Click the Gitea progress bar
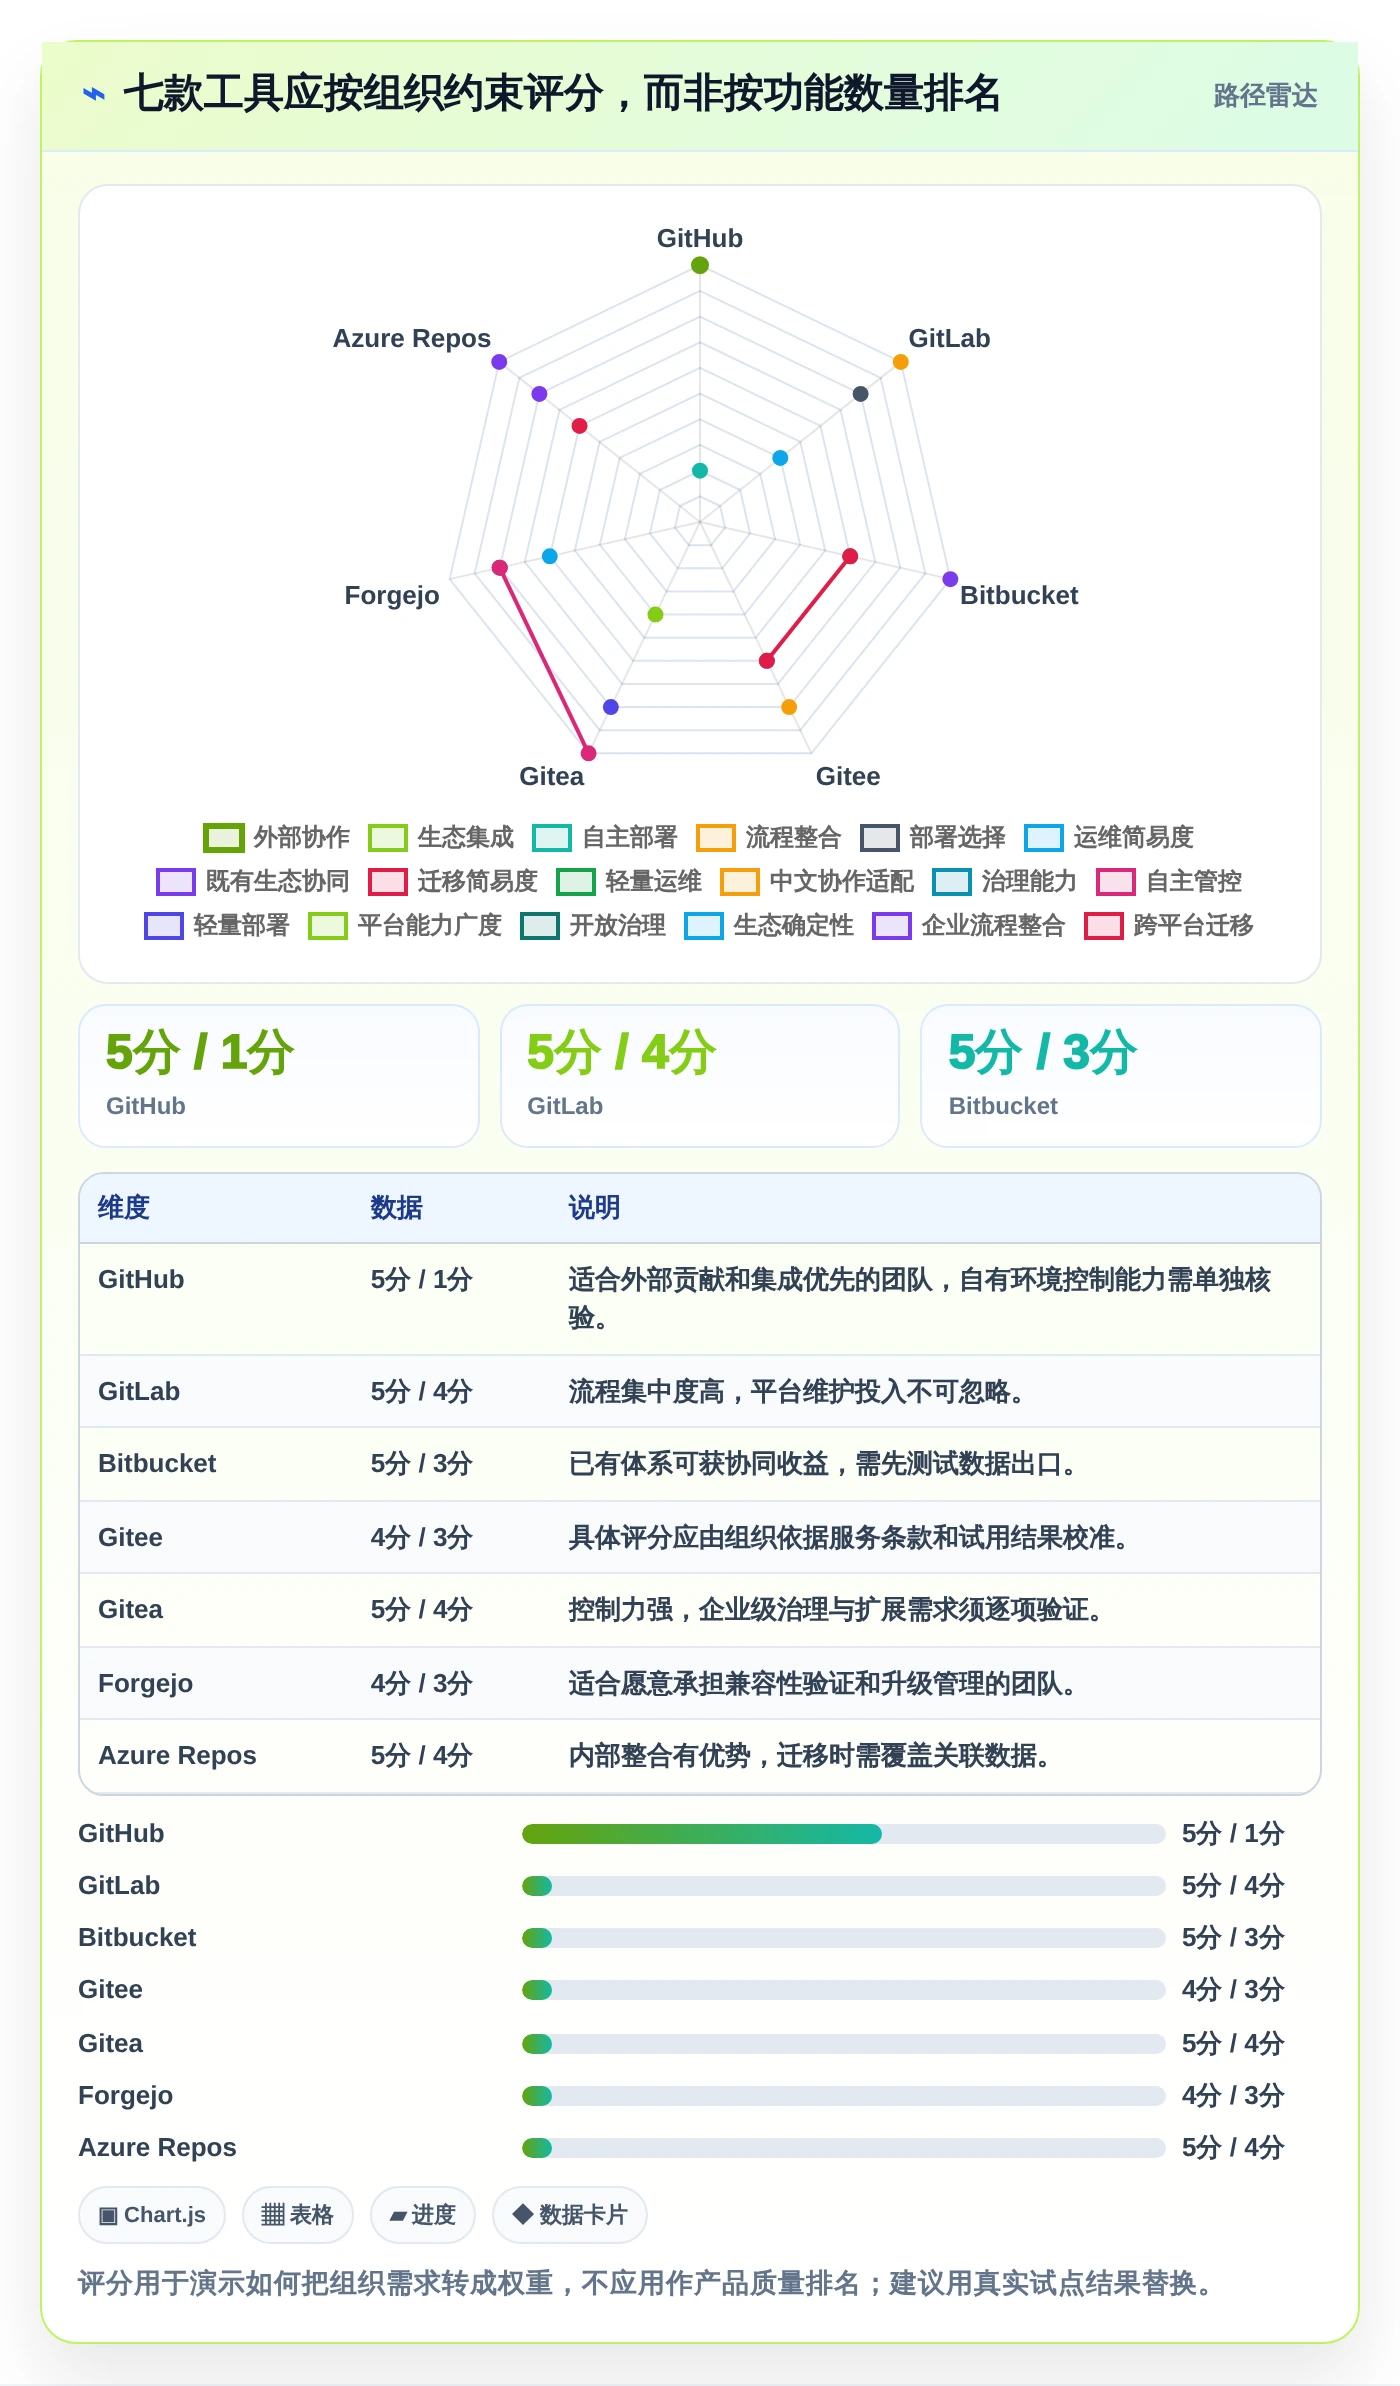Image resolution: width=1400 pixels, height=2386 pixels. (x=844, y=2044)
